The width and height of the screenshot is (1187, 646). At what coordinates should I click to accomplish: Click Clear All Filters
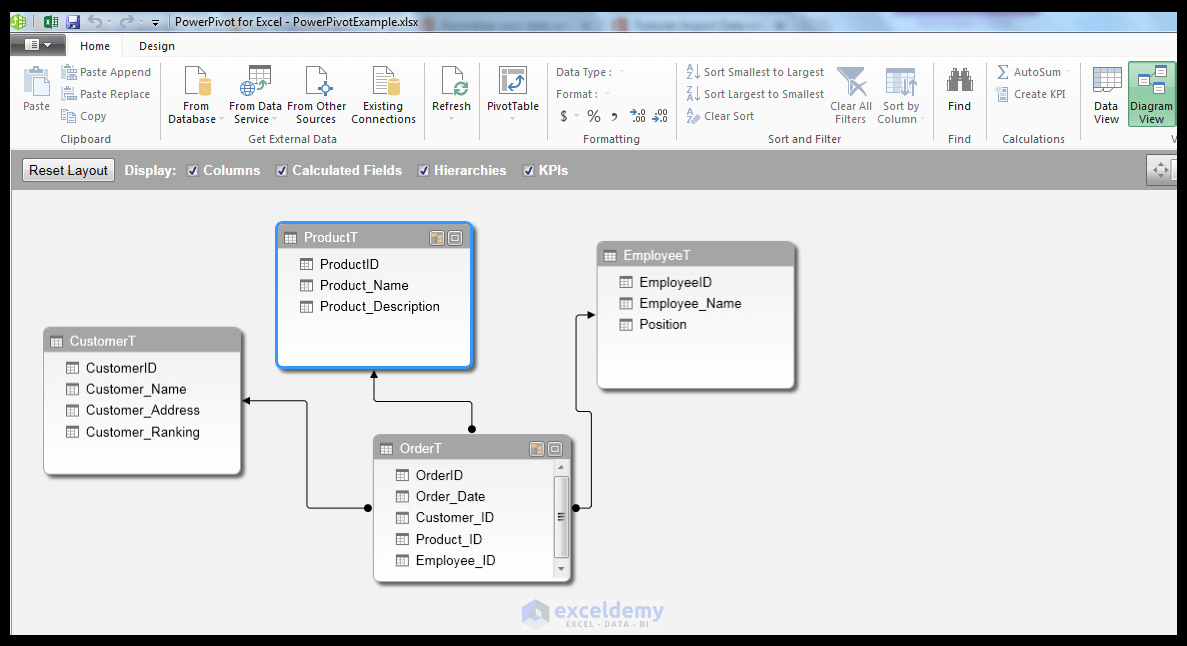tap(851, 95)
